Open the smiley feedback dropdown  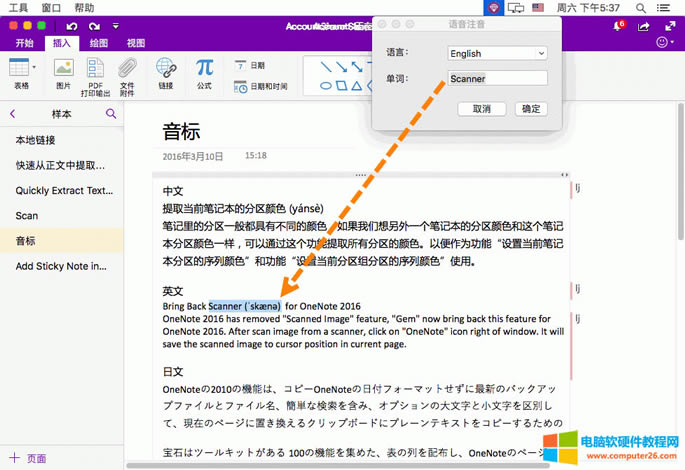pos(664,43)
